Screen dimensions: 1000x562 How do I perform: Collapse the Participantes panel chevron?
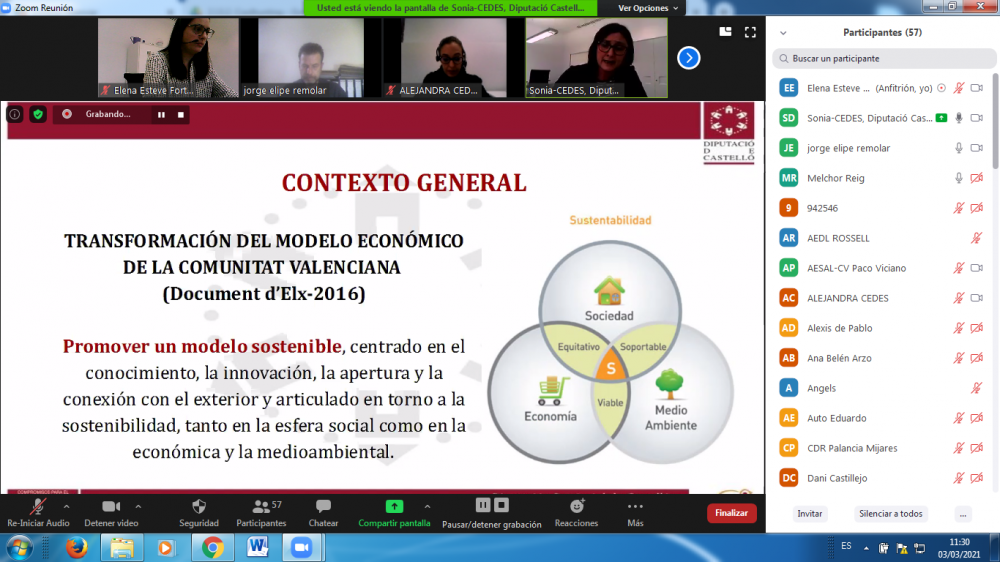[x=783, y=32]
